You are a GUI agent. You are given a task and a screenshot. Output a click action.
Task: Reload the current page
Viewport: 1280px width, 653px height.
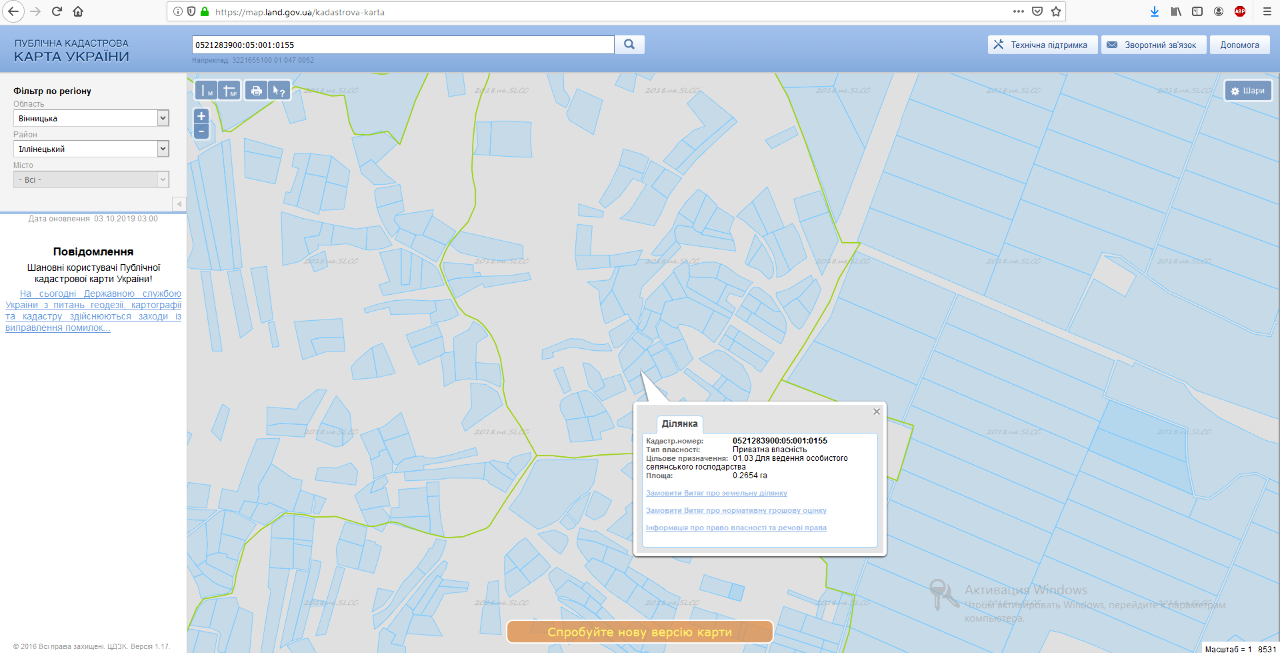[x=57, y=11]
